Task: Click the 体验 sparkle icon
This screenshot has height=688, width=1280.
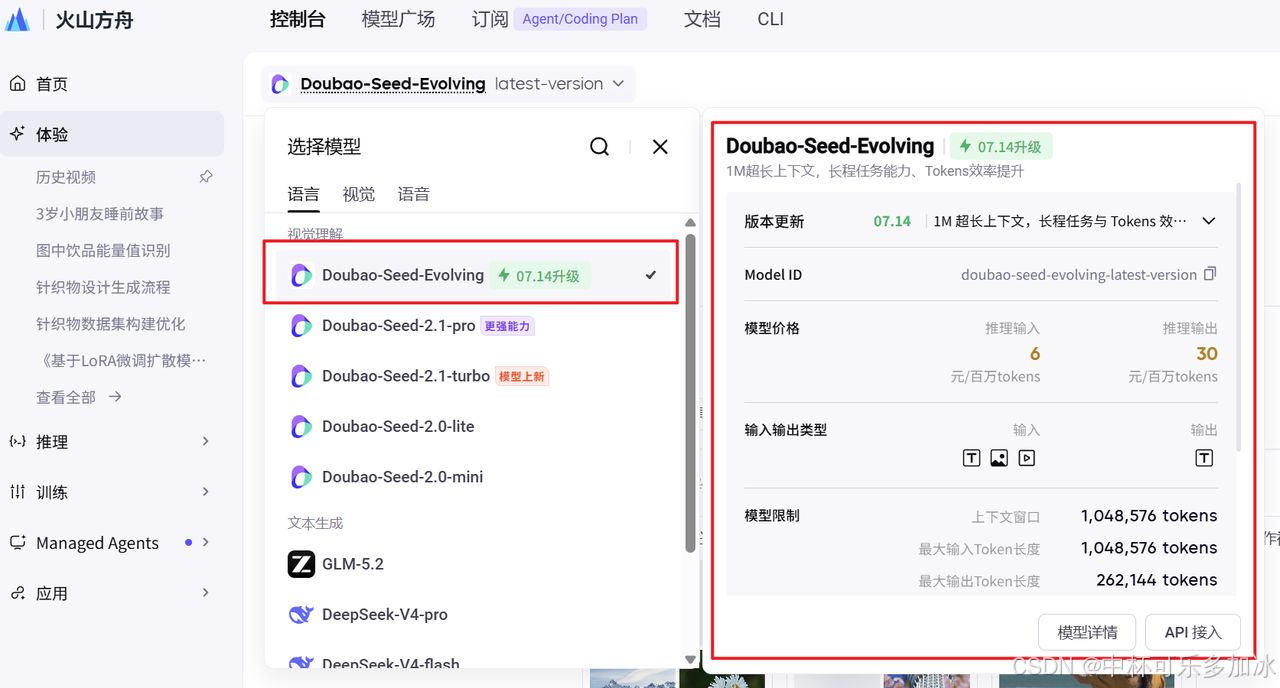Action: 17,134
